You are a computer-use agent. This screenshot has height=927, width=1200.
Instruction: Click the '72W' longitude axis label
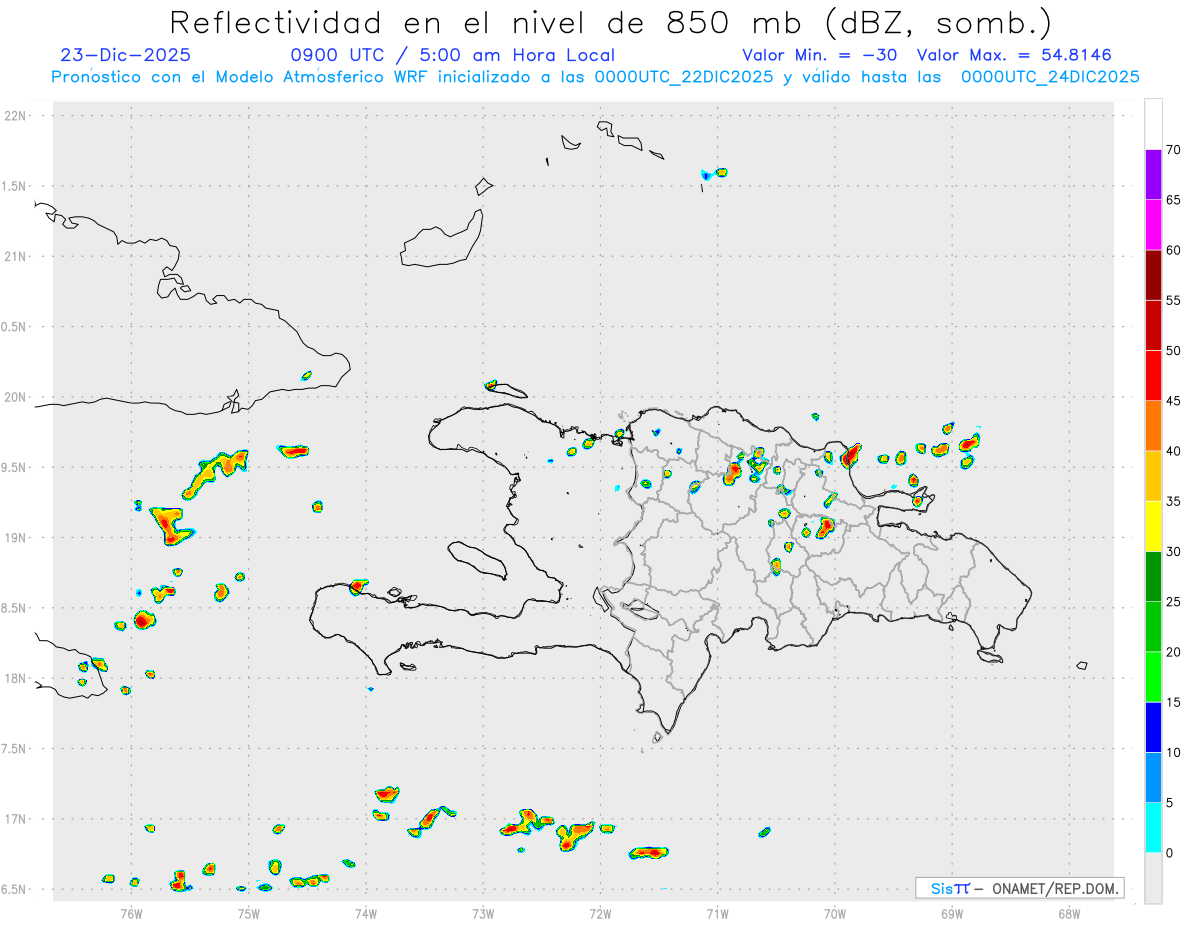pyautogui.click(x=600, y=912)
